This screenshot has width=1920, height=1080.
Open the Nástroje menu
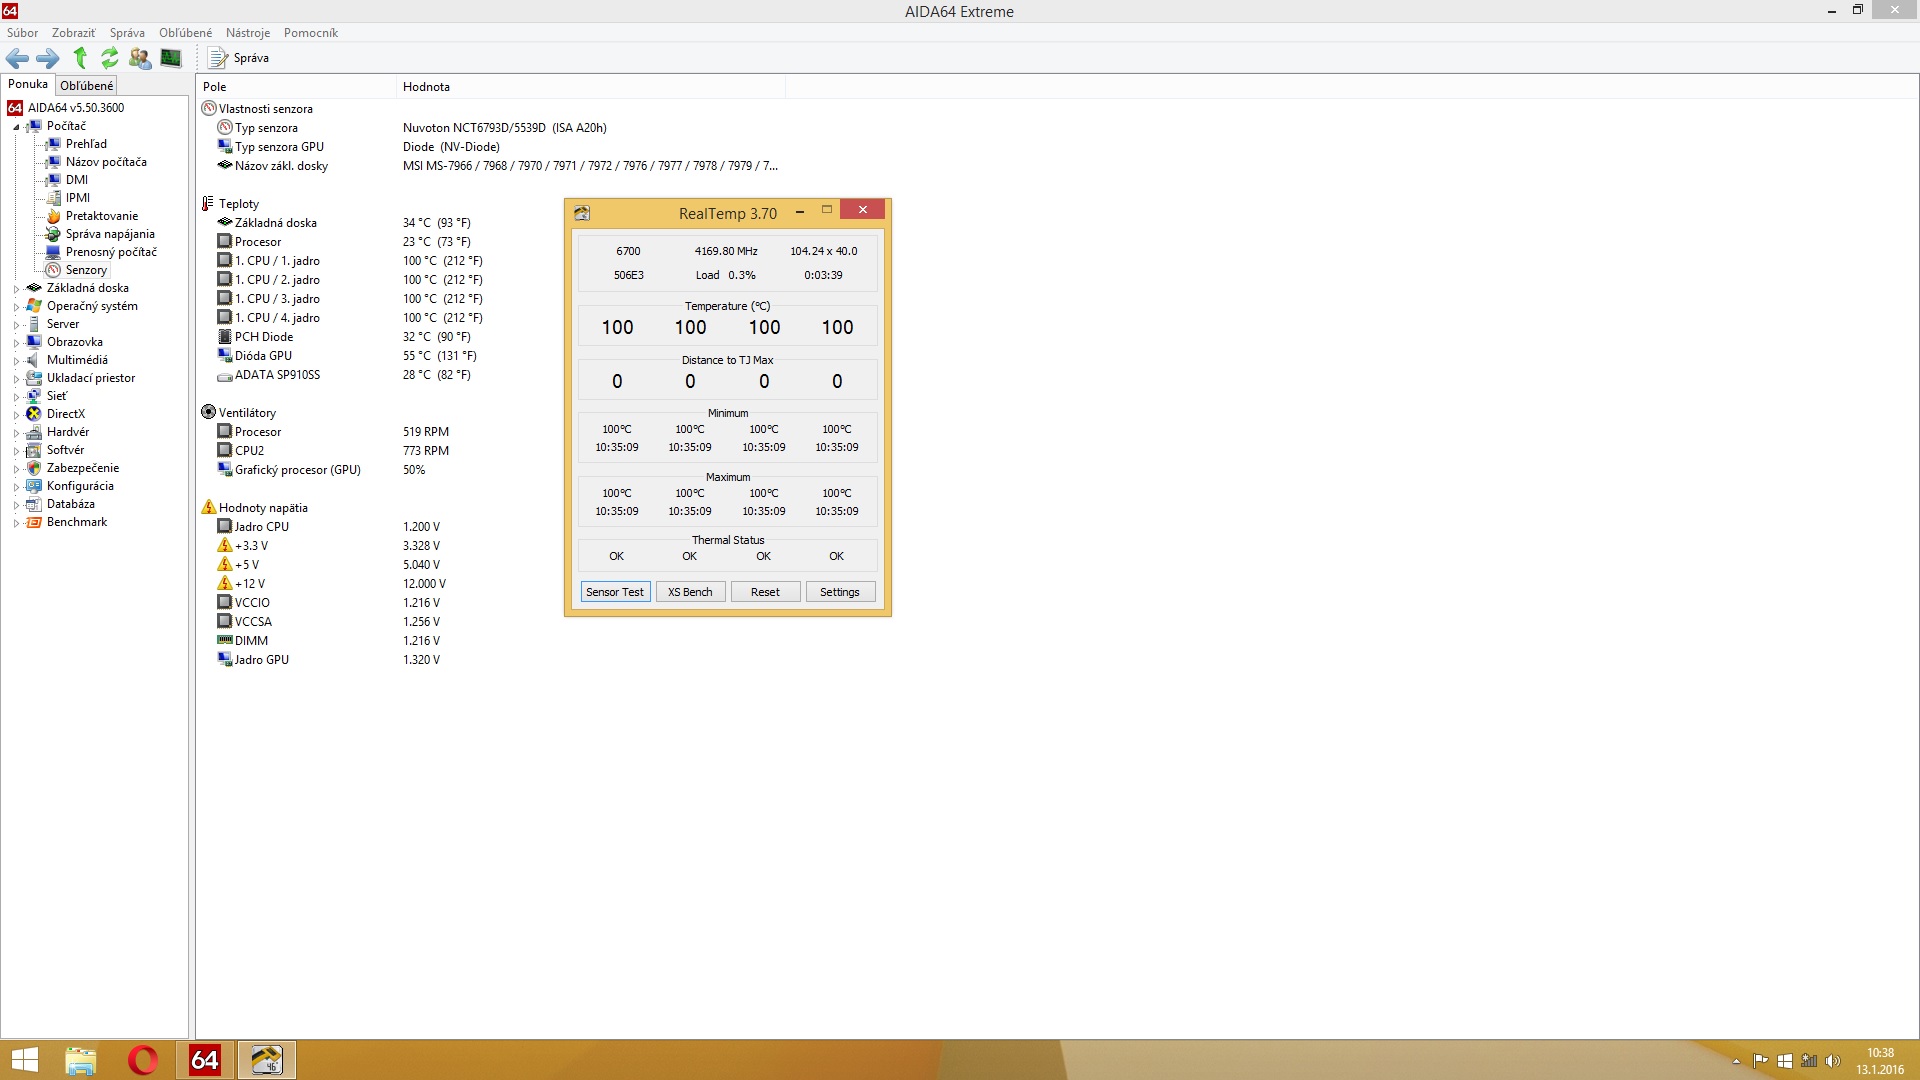[x=248, y=33]
